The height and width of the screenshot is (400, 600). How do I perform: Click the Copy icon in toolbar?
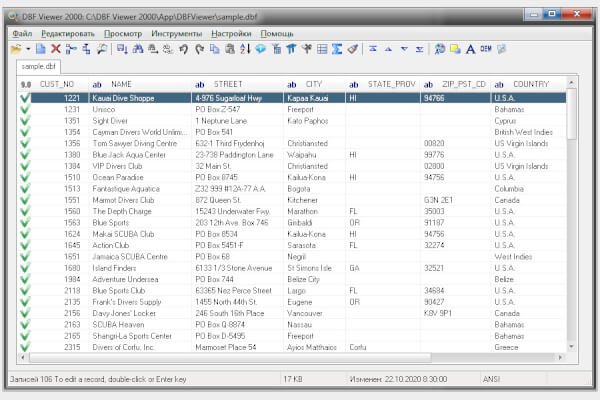(215, 49)
